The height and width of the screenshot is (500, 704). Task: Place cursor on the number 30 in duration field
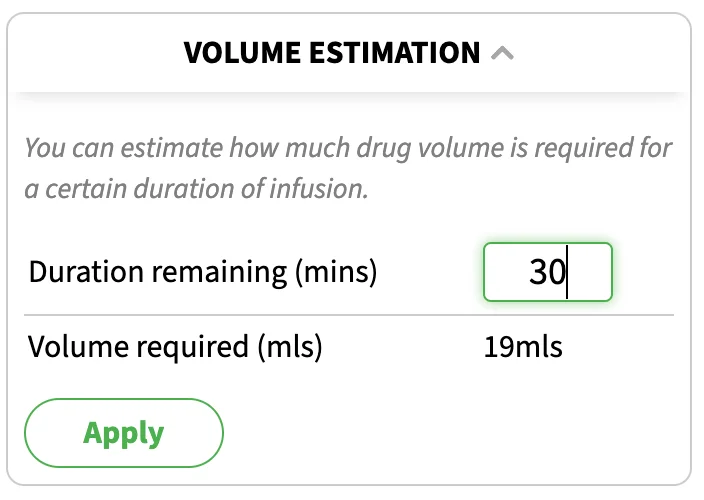coord(547,272)
